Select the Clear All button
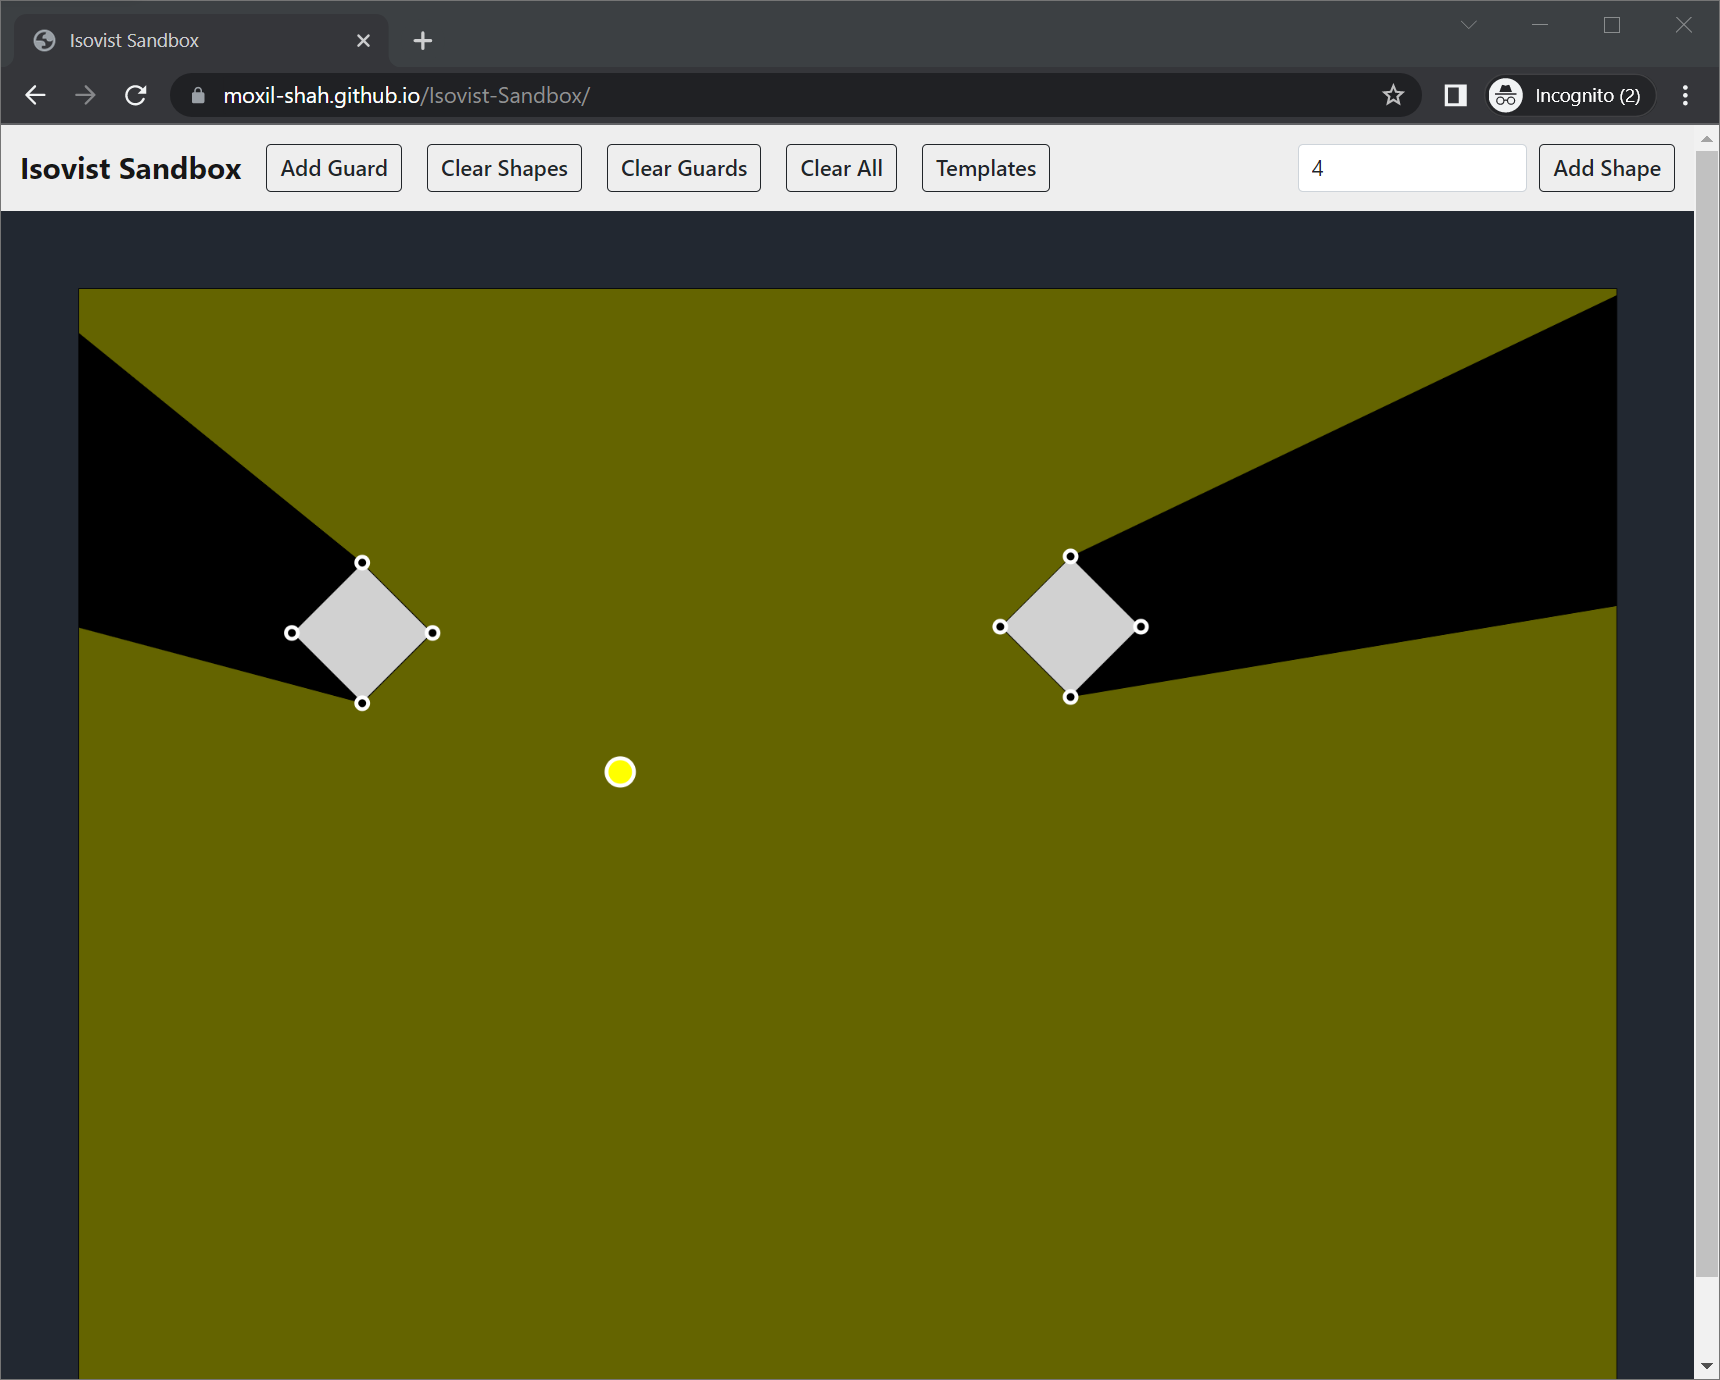This screenshot has width=1720, height=1380. click(x=841, y=168)
